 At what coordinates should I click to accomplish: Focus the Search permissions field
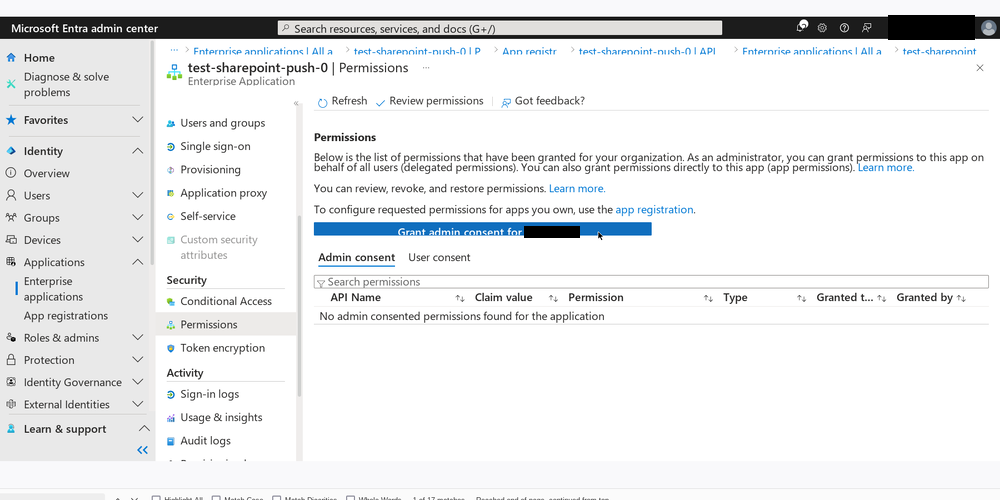pos(651,282)
